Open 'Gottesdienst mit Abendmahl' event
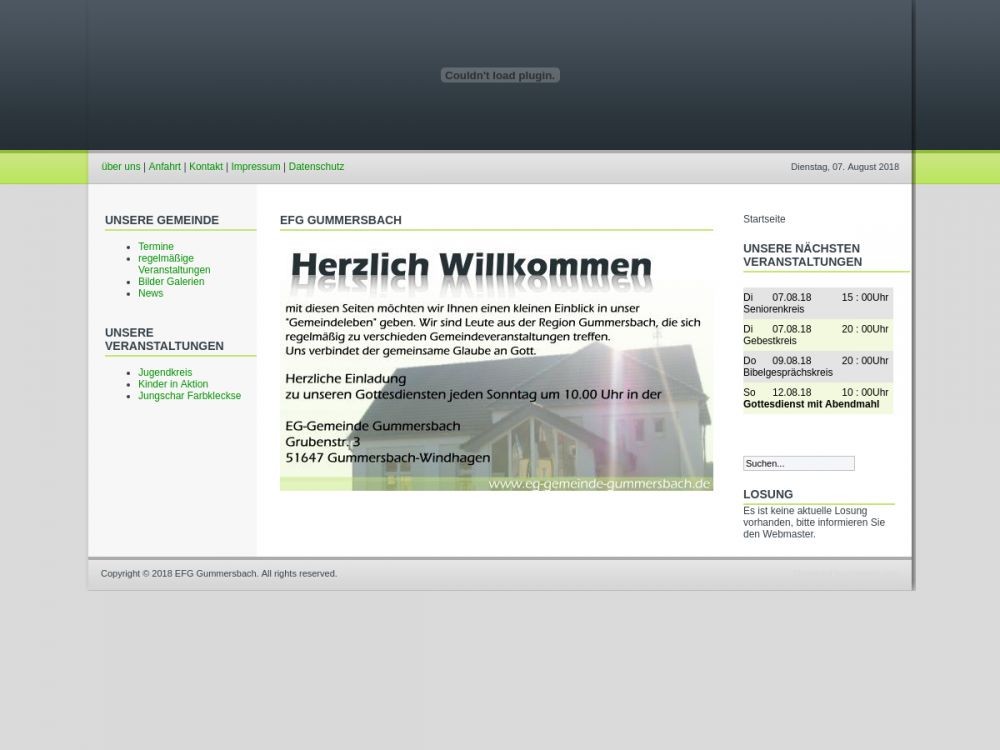This screenshot has height=750, width=1000. [810, 405]
